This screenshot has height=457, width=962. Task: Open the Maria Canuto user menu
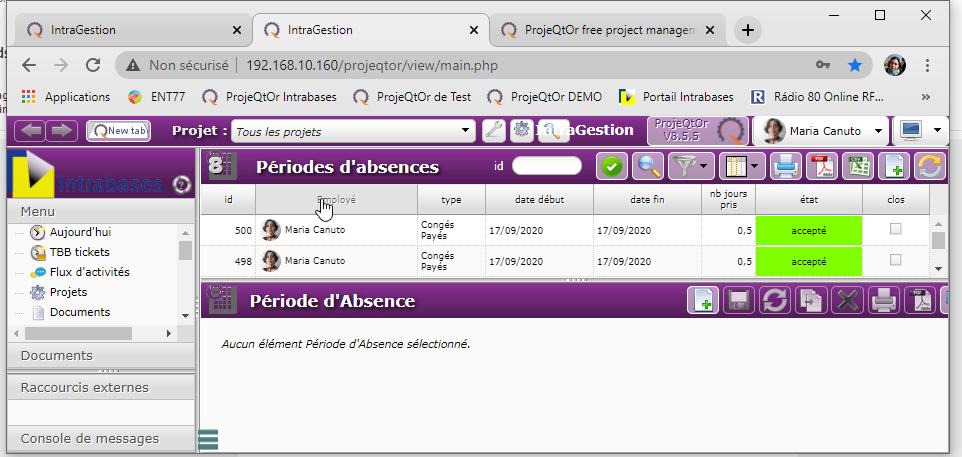pyautogui.click(x=820, y=131)
